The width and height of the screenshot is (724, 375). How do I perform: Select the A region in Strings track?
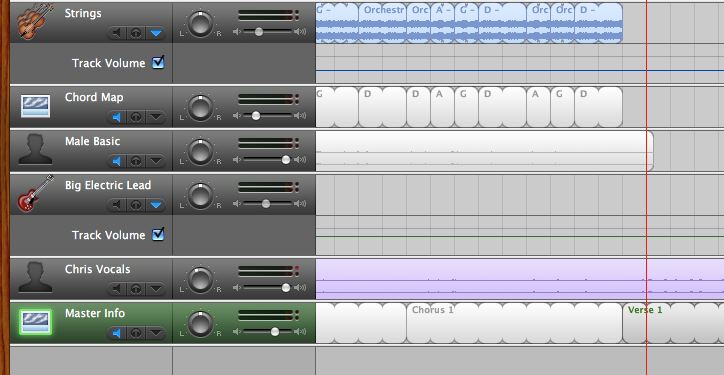(442, 23)
